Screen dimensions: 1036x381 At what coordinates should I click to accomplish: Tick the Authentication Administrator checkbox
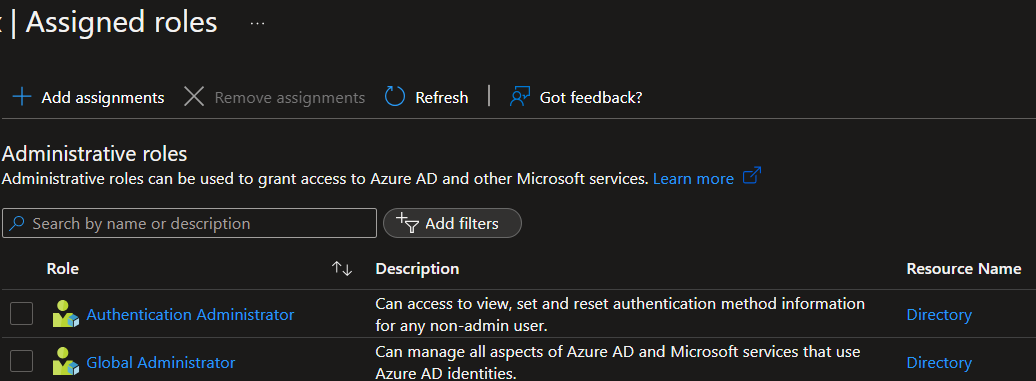point(21,314)
